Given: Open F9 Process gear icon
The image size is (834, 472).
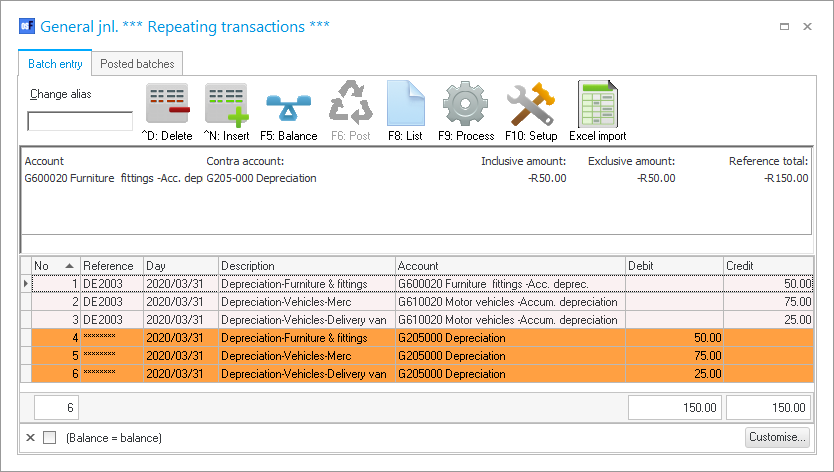Looking at the screenshot, I should (465, 104).
